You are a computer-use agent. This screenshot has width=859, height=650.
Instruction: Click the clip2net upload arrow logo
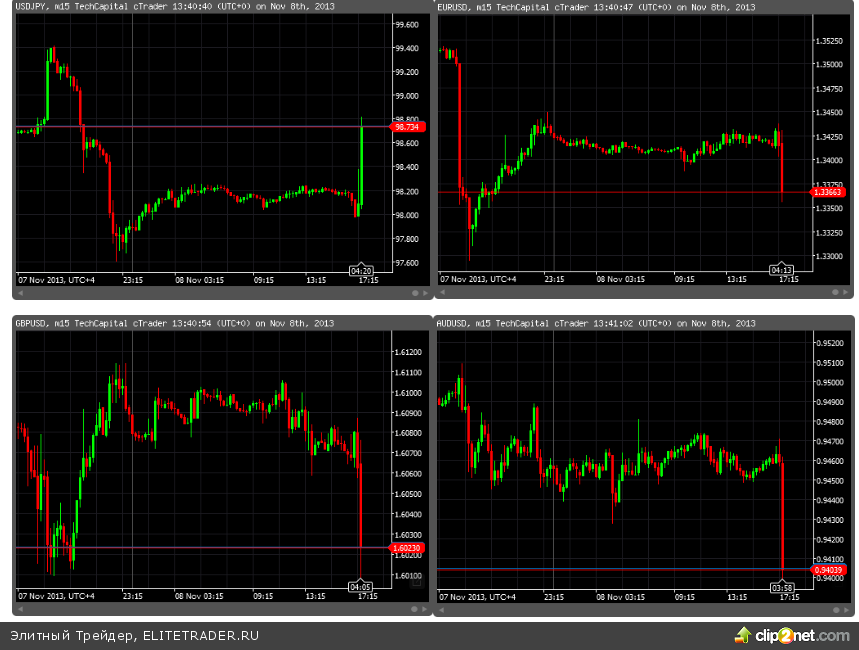coord(743,635)
